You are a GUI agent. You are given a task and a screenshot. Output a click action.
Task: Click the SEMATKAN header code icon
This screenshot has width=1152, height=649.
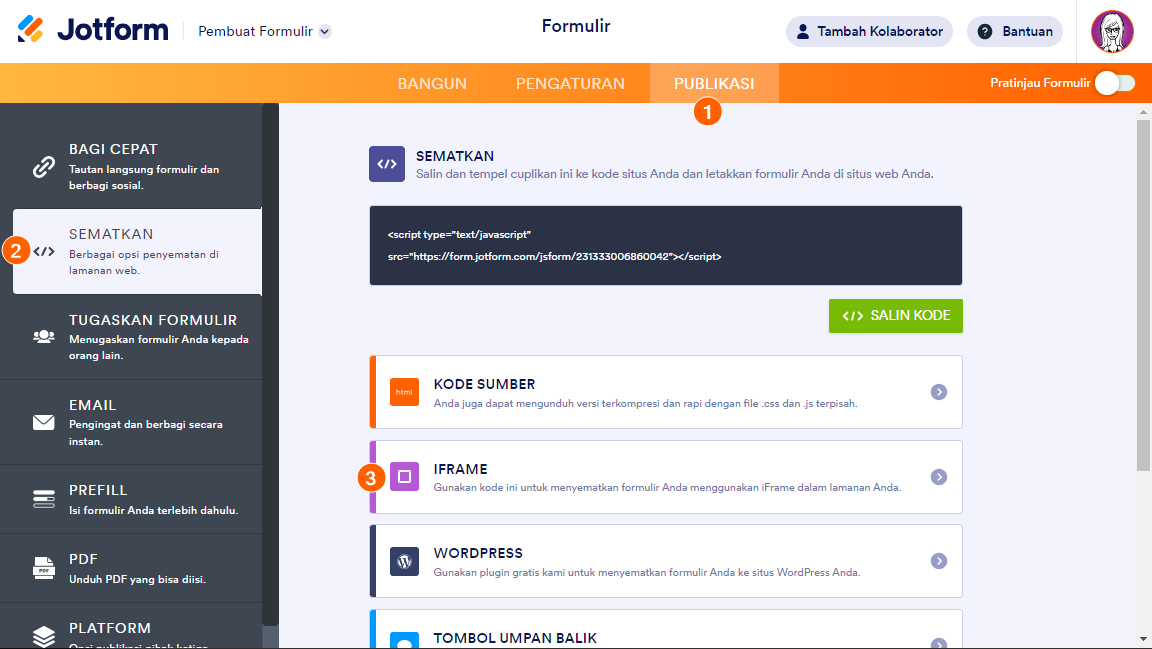(x=386, y=164)
